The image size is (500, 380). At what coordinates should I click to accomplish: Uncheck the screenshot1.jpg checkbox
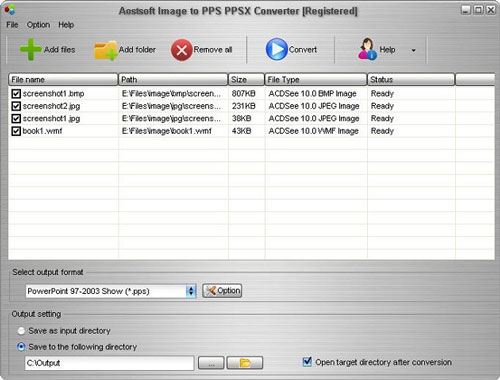(16, 119)
